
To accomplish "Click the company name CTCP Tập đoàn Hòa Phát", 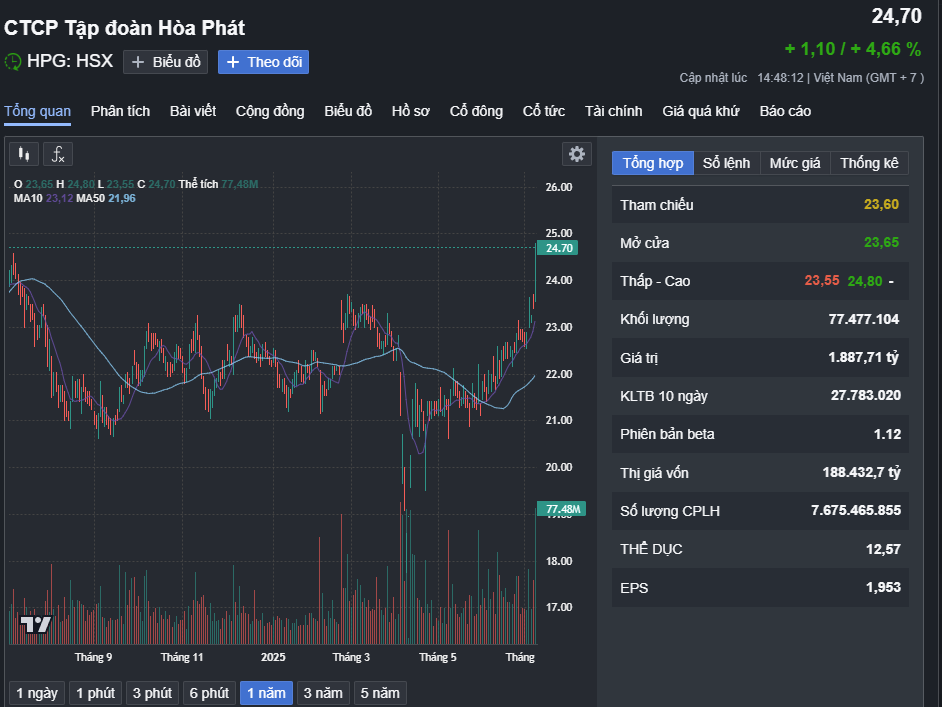I will (x=124, y=28).
